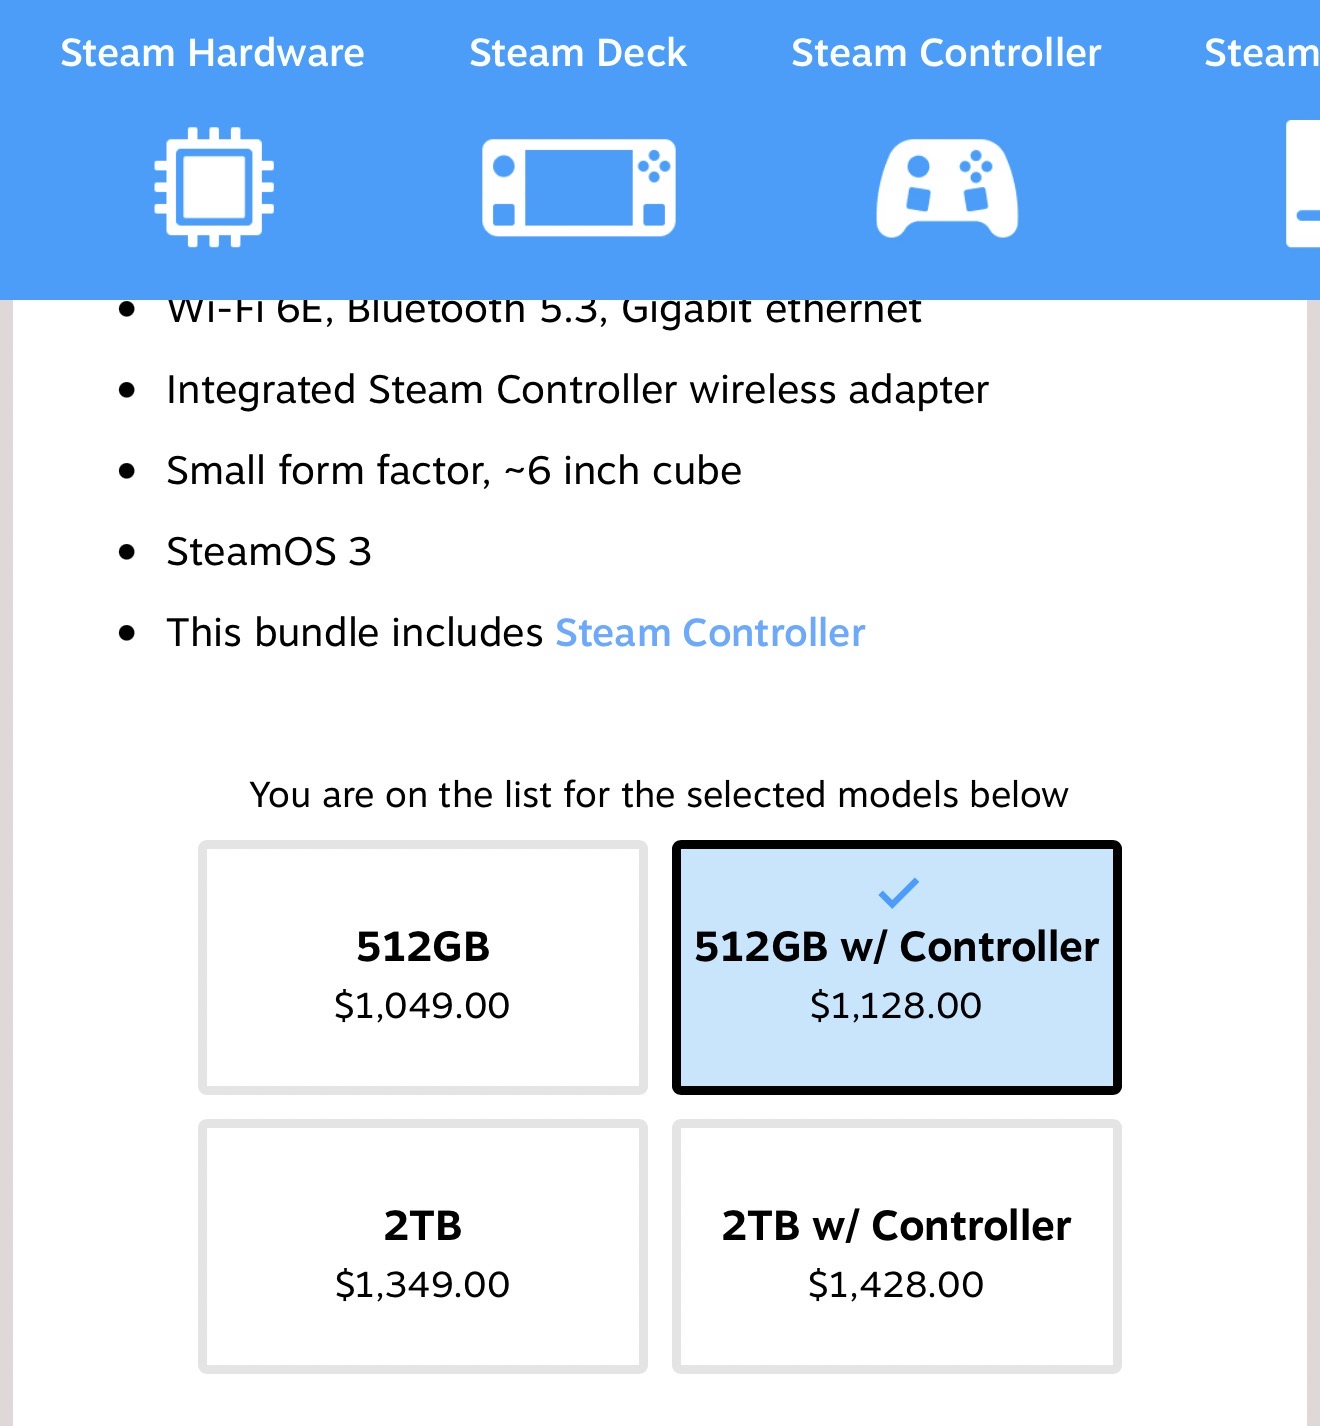The width and height of the screenshot is (1320, 1426).
Task: Click the "You are on the list" notice
Action: (659, 795)
